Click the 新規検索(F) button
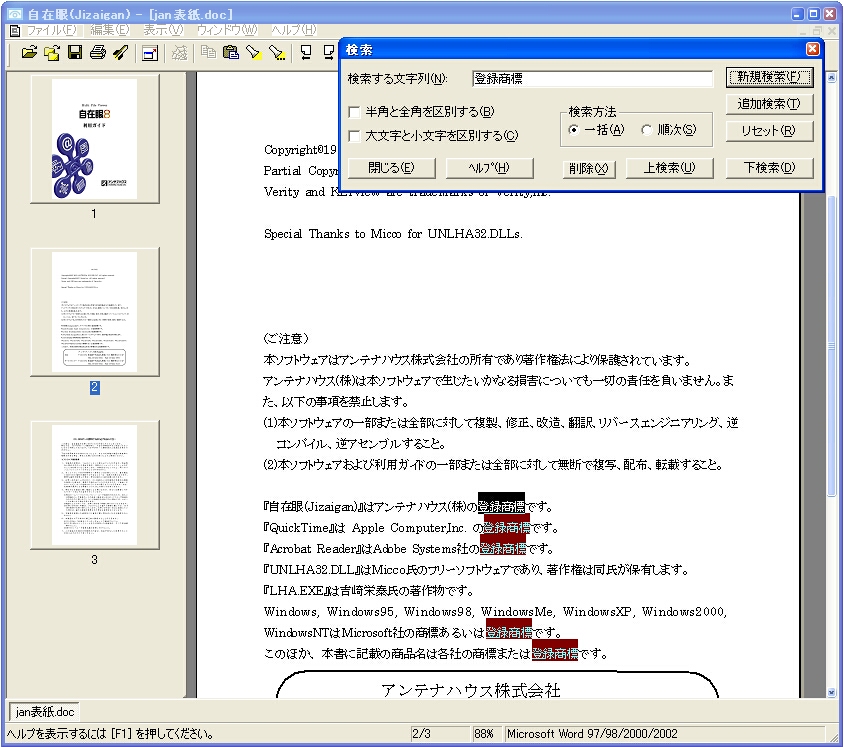The height and width of the screenshot is (747, 844). coord(769,77)
